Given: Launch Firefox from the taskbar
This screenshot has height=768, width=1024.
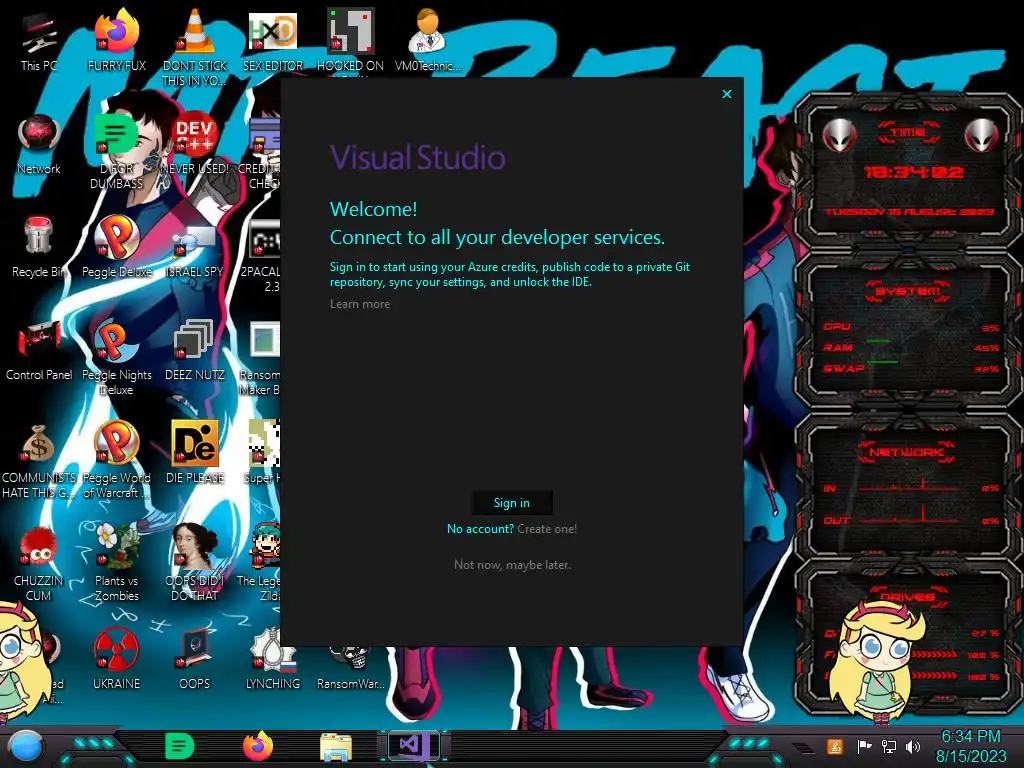Looking at the screenshot, I should tap(258, 746).
